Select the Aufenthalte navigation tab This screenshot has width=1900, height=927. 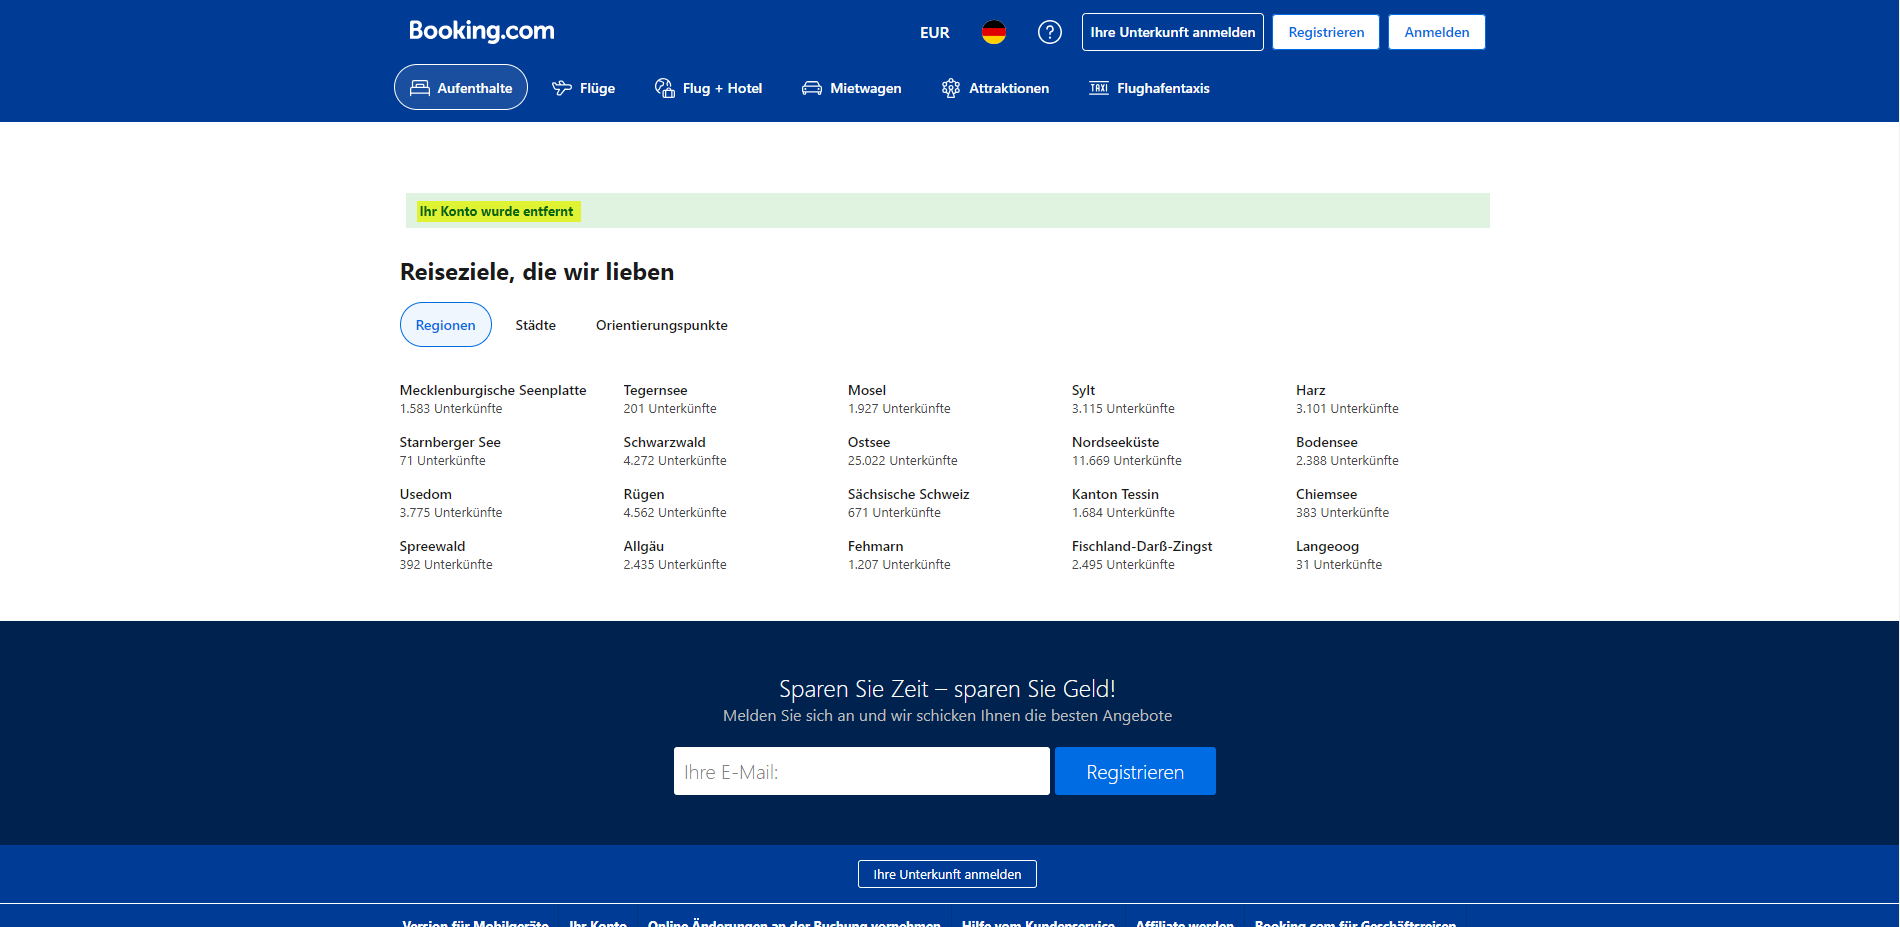coord(461,88)
